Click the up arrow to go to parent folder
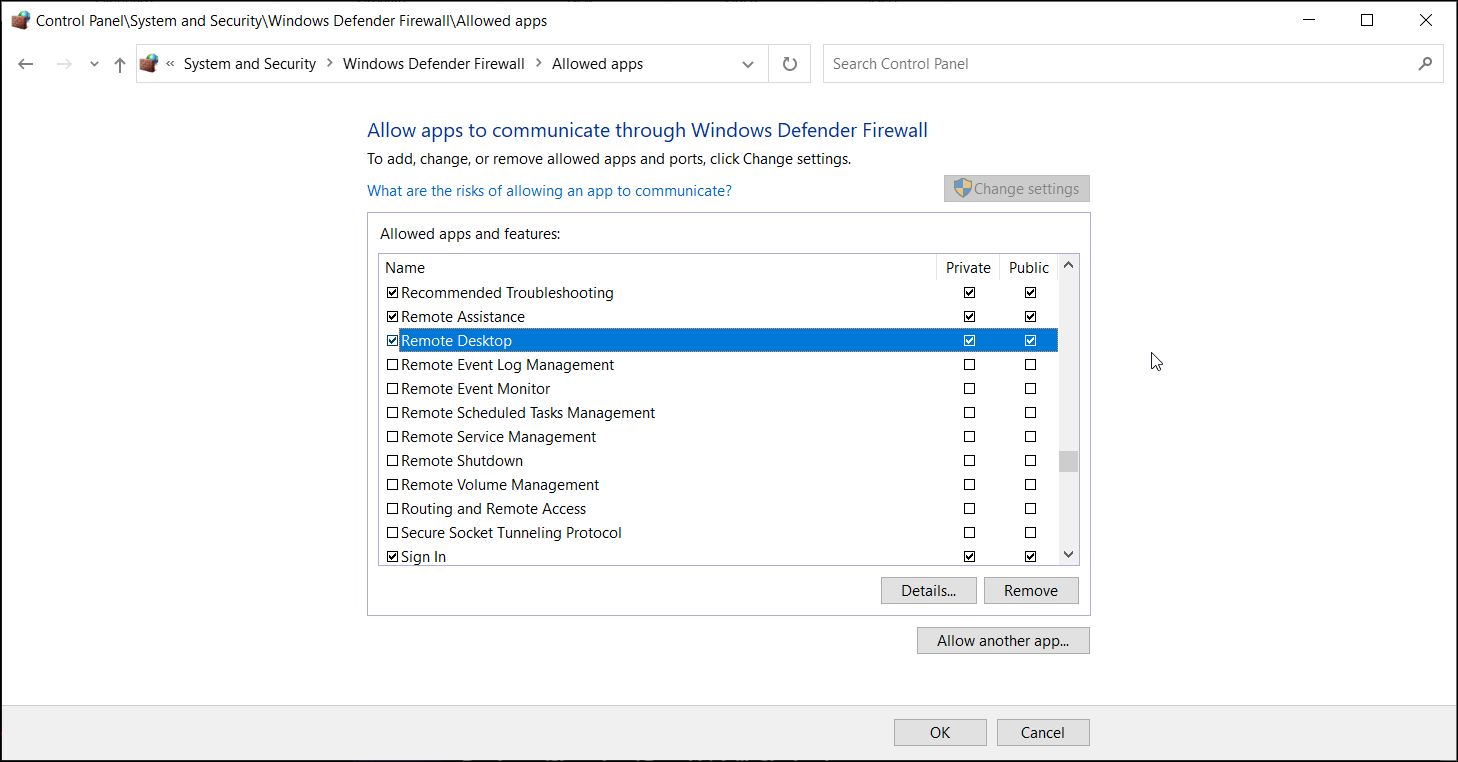 (x=119, y=63)
